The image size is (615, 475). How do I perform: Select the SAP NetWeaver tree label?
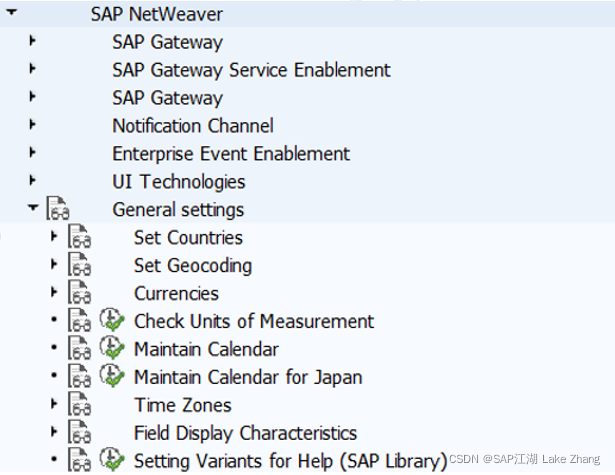click(157, 15)
